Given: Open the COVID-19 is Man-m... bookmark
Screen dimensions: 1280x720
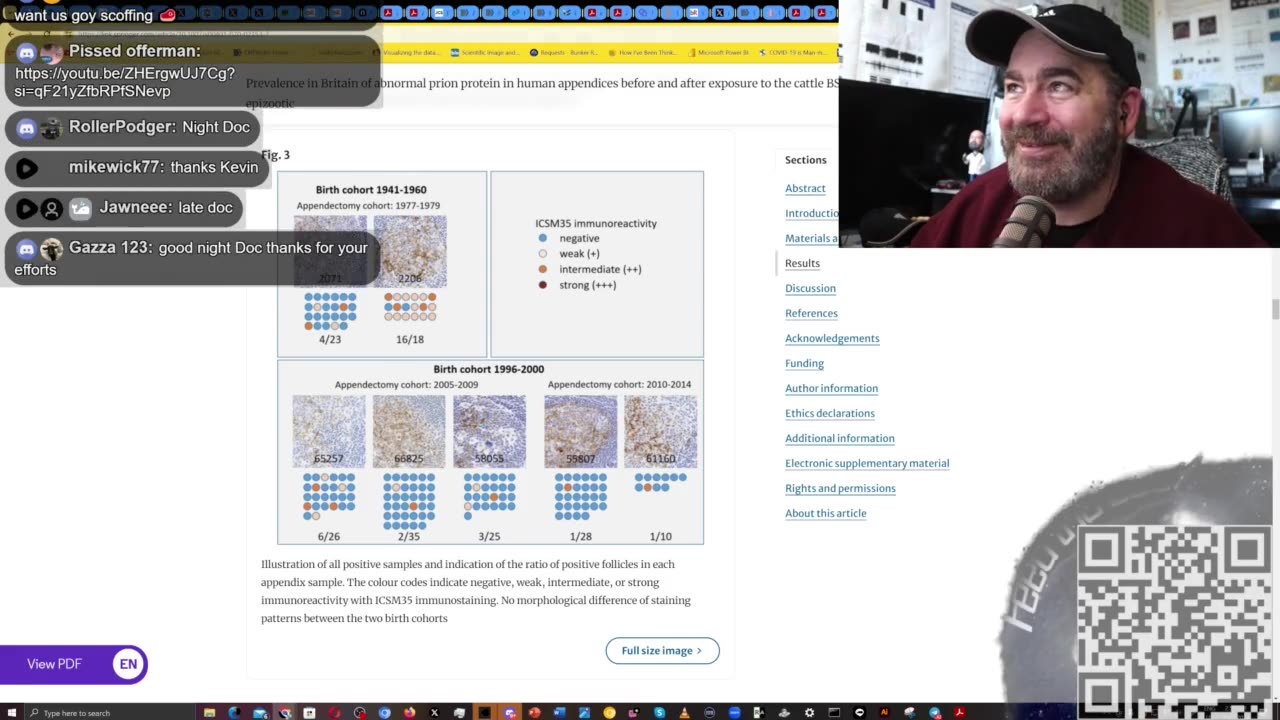Looking at the screenshot, I should [795, 52].
